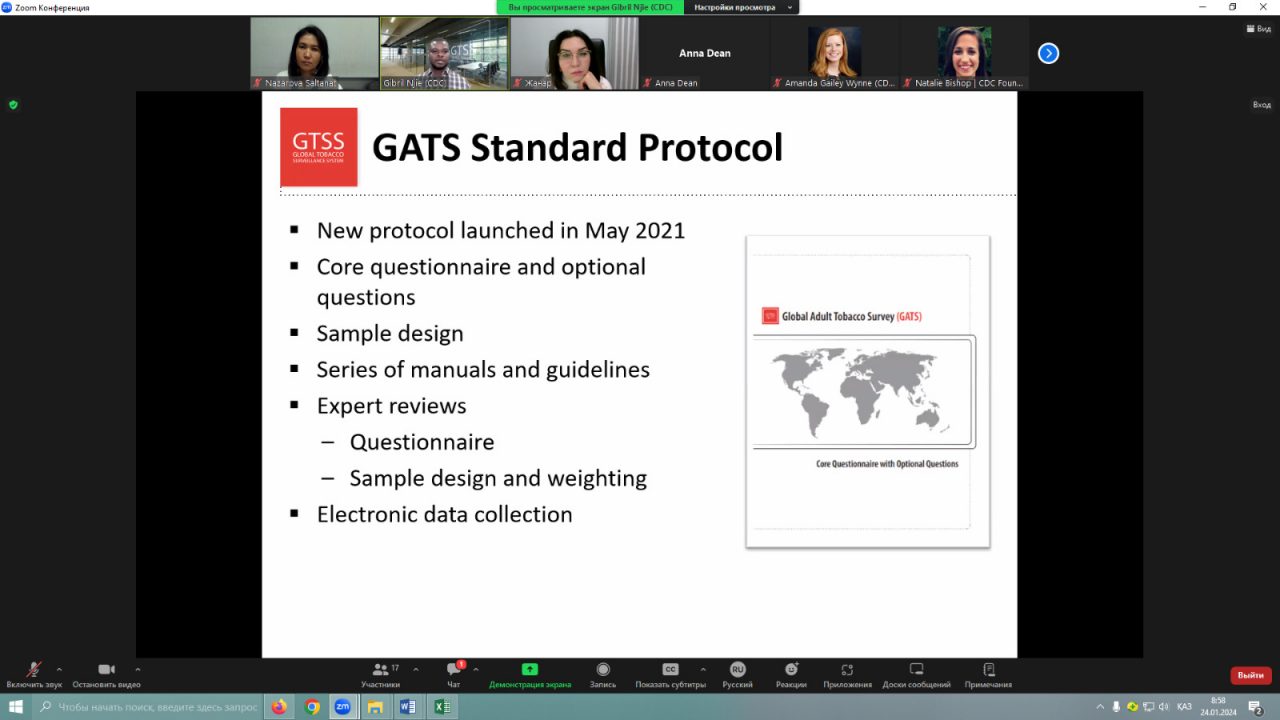1280x720 pixels.
Task: Open the Примечания notes panel
Action: [x=988, y=671]
